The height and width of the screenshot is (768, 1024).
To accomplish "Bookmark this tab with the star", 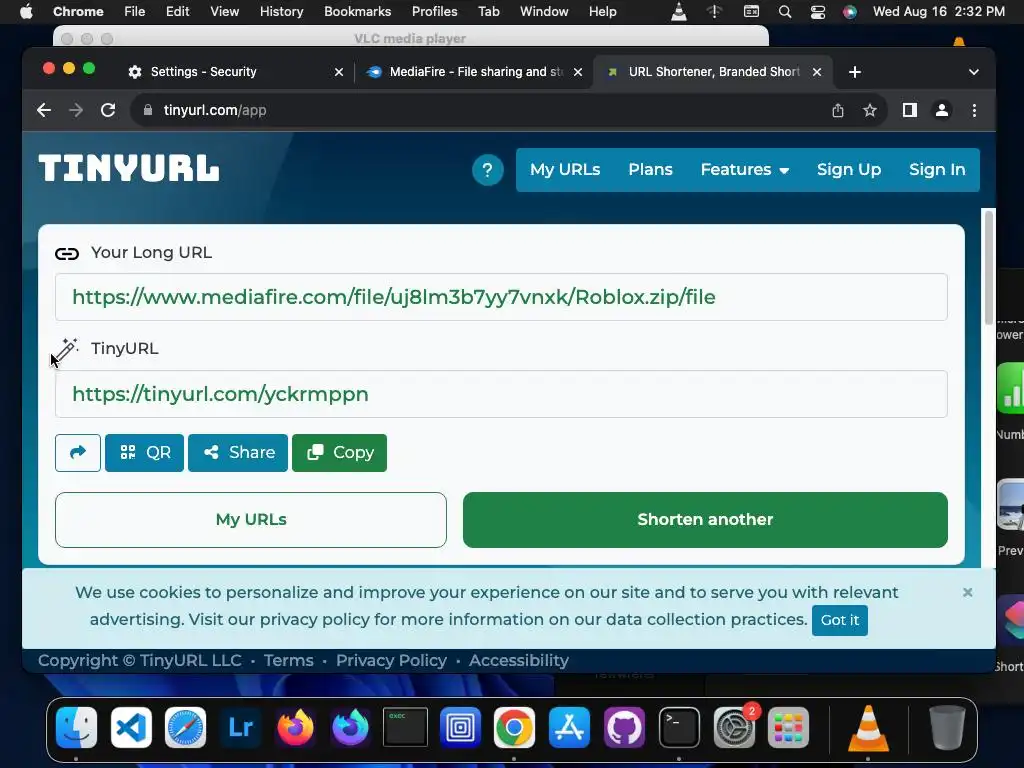I will pyautogui.click(x=869, y=110).
